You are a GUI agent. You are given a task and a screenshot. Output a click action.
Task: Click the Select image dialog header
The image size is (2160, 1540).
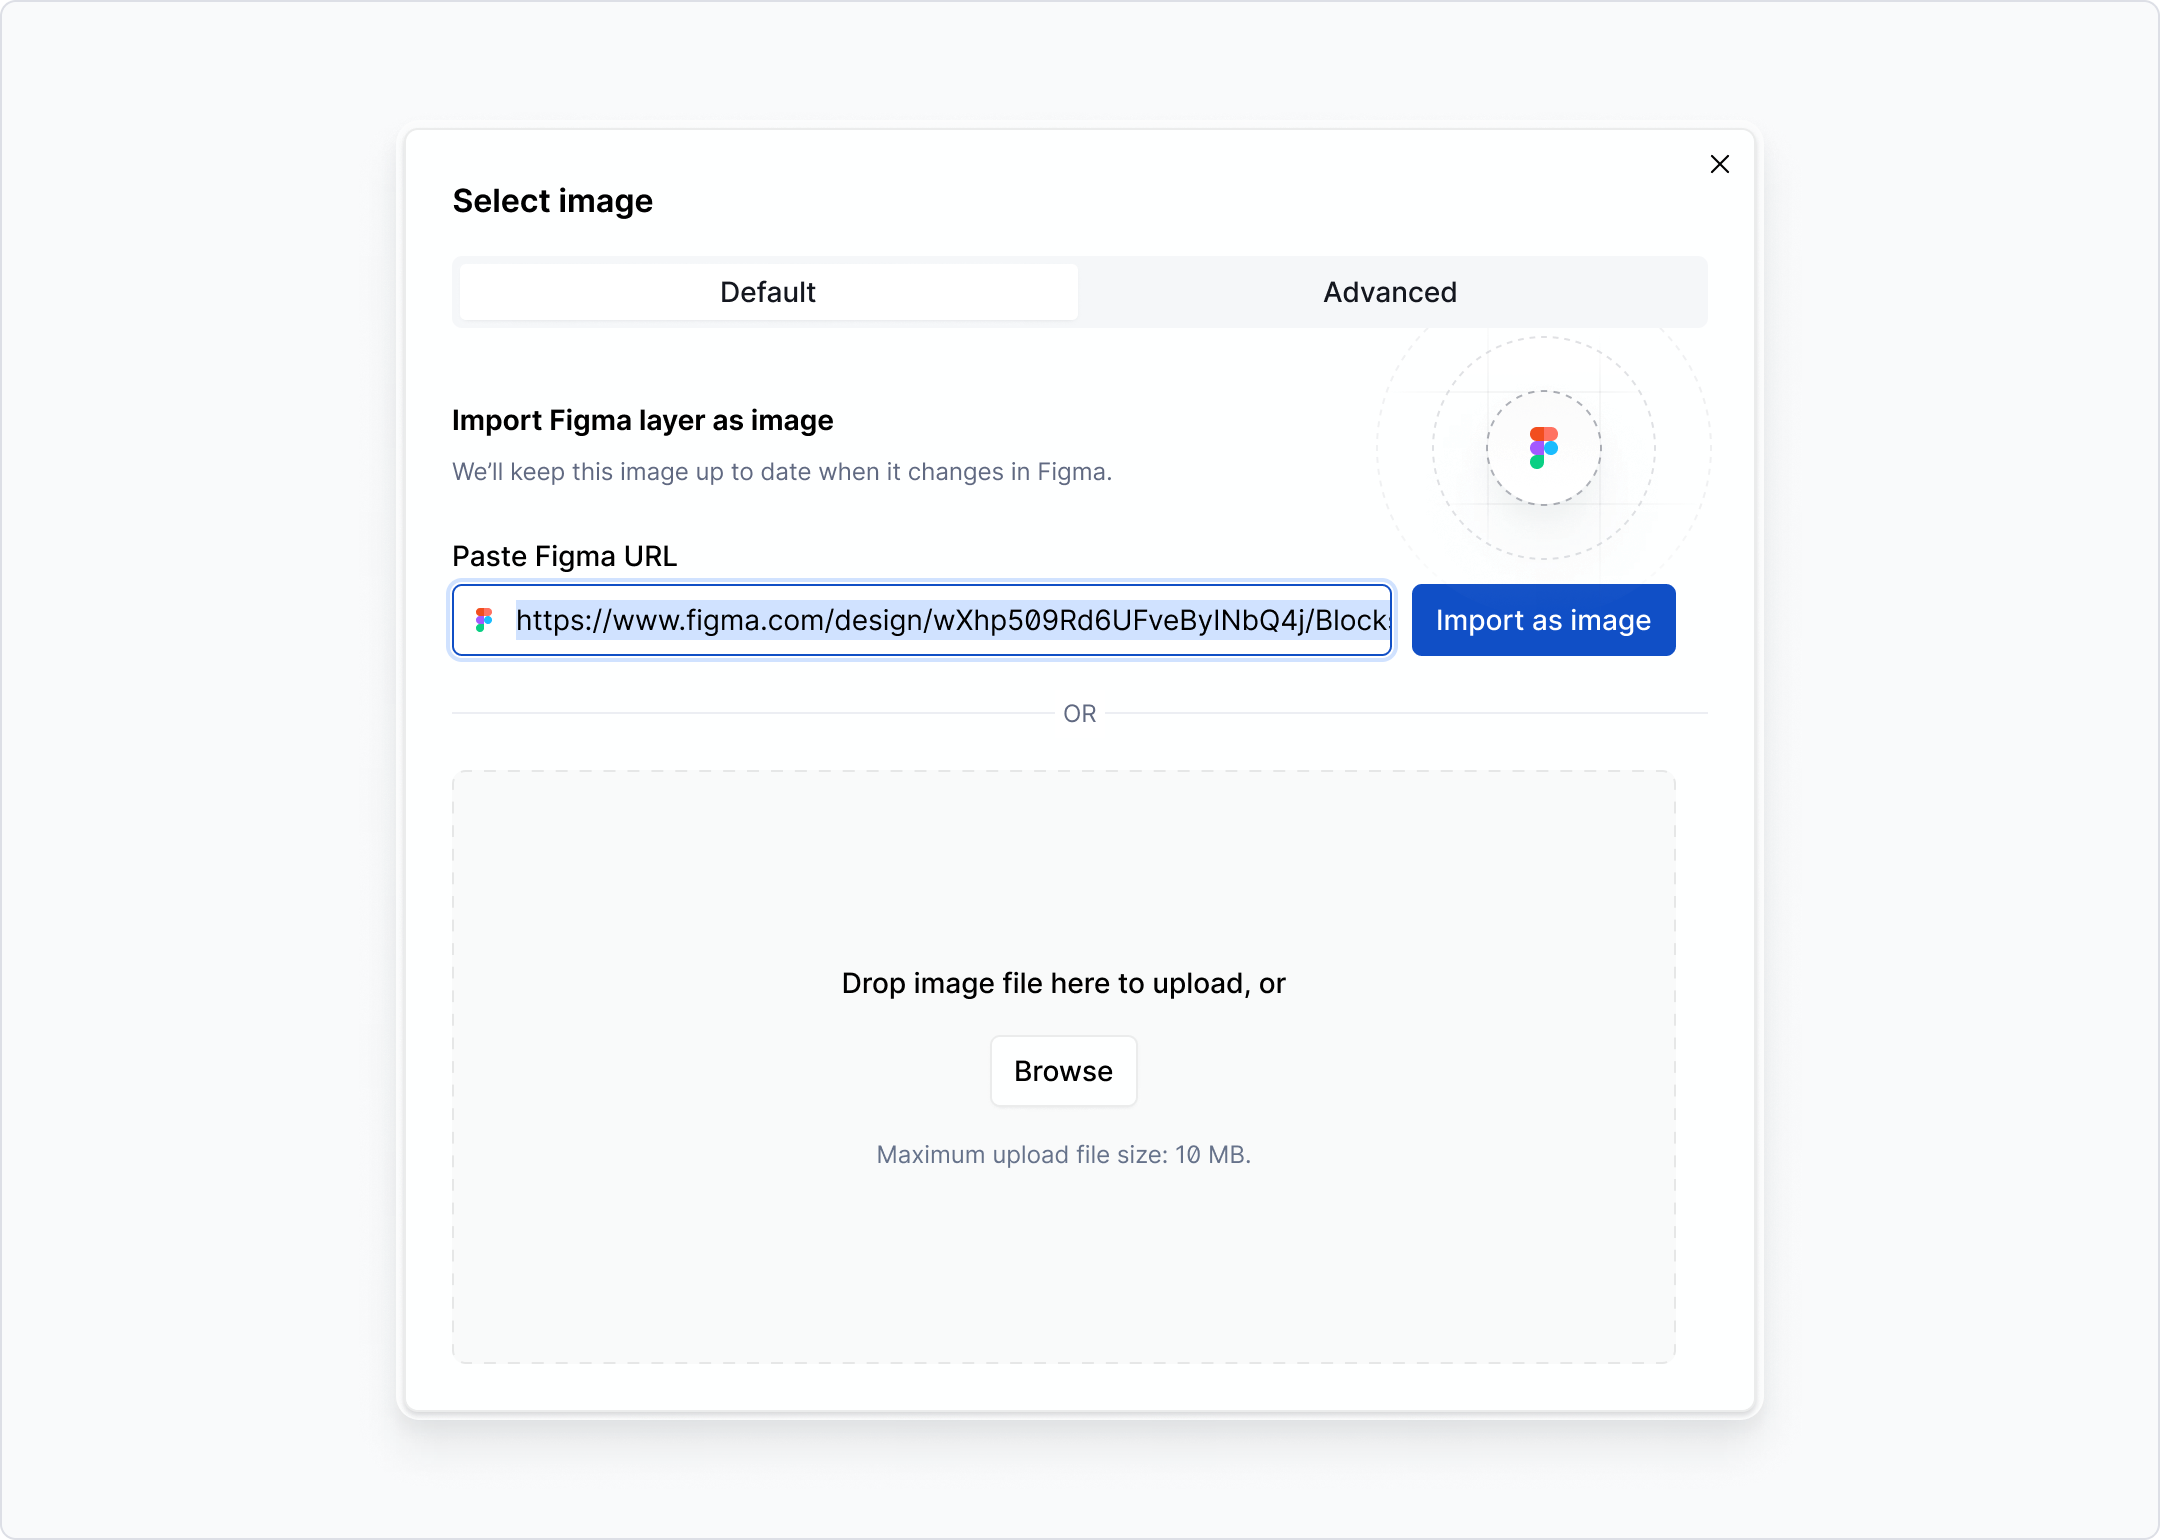coord(552,200)
